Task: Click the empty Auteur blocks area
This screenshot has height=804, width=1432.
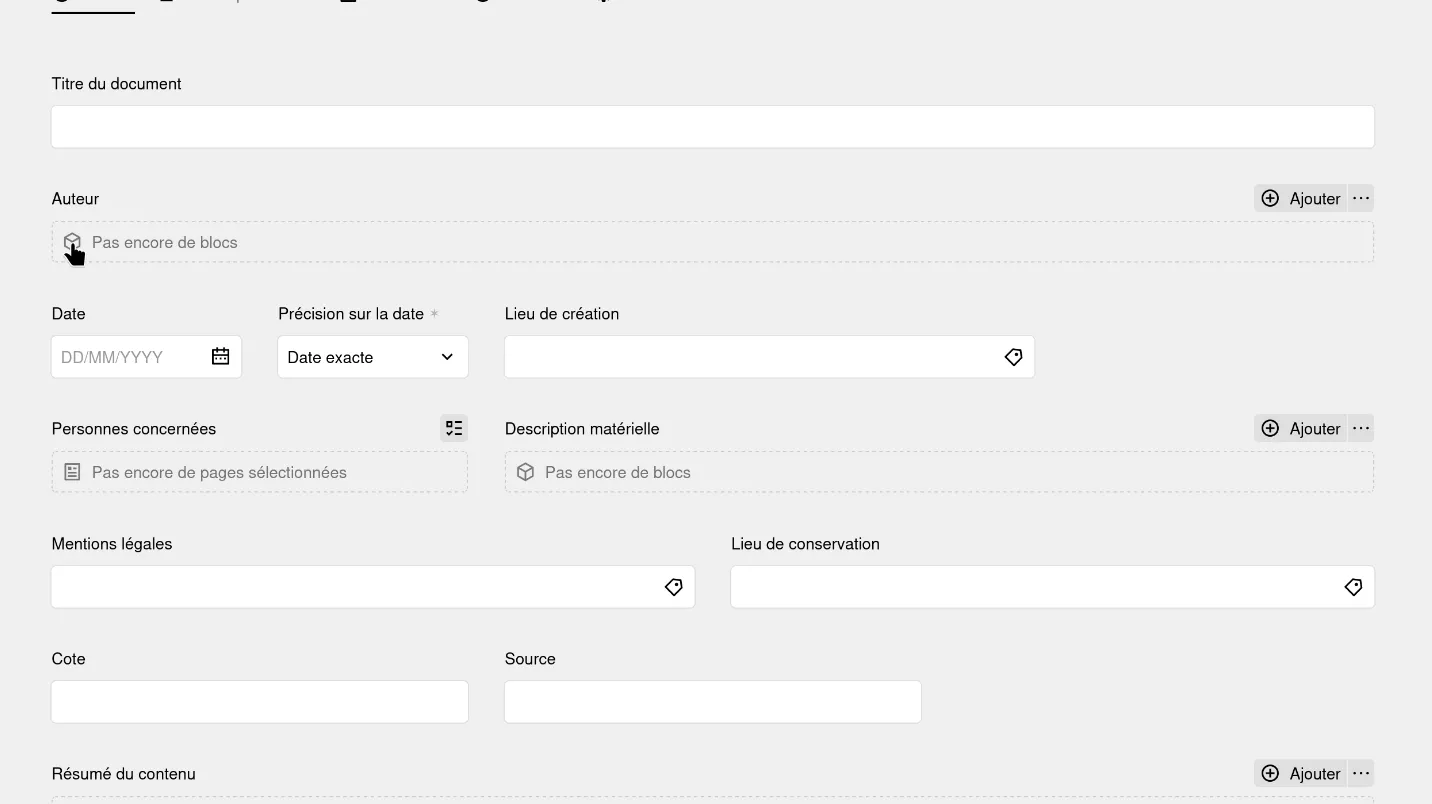Action: click(x=713, y=242)
